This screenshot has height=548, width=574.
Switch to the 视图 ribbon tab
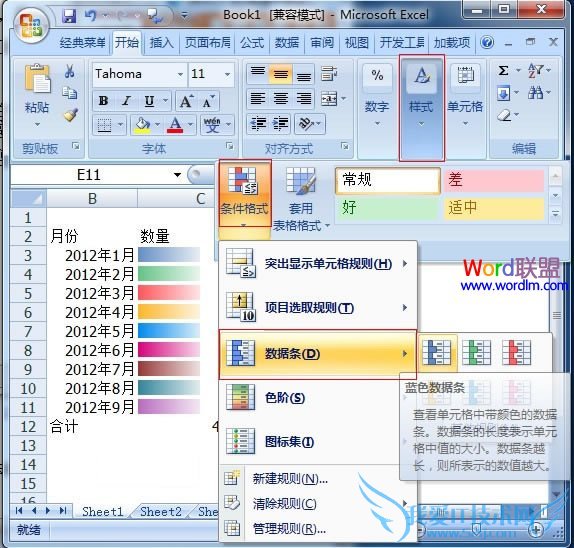click(357, 43)
